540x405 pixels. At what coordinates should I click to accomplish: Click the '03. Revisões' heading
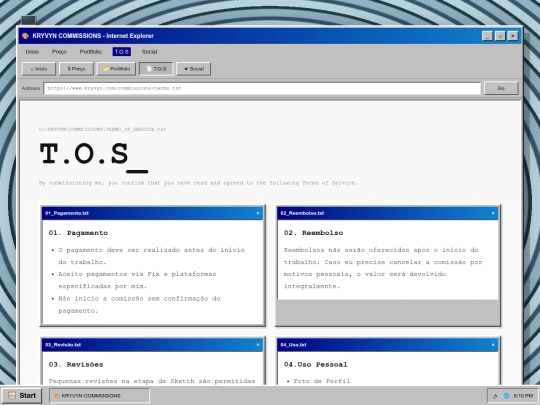pyautogui.click(x=76, y=365)
